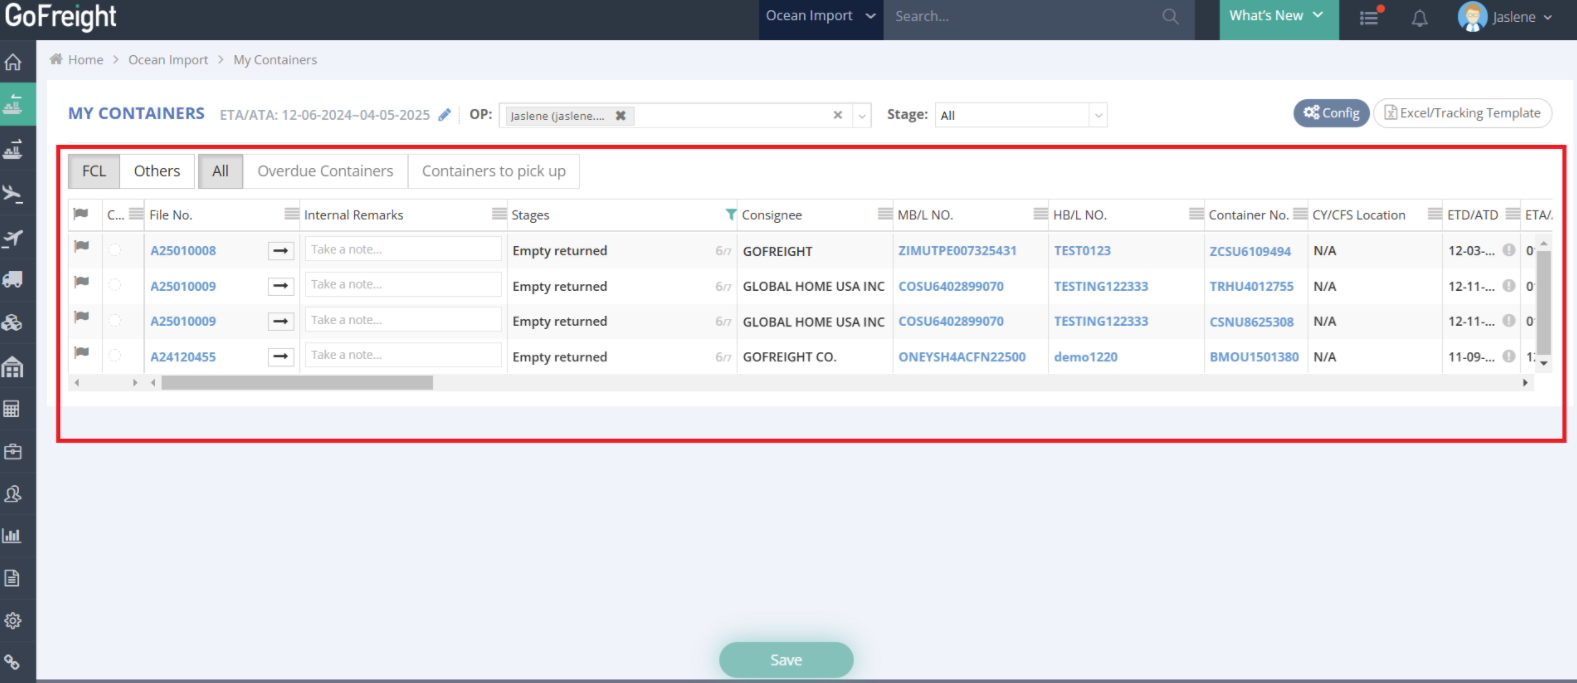Click the arrow button for file A25010008
This screenshot has height=683, width=1577.
(x=281, y=251)
